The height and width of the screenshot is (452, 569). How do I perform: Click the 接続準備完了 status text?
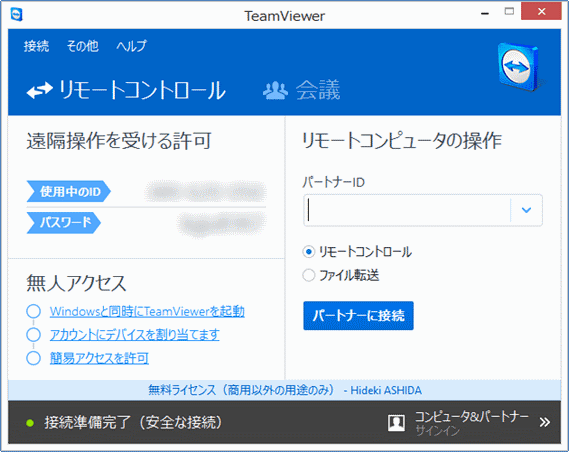133,422
